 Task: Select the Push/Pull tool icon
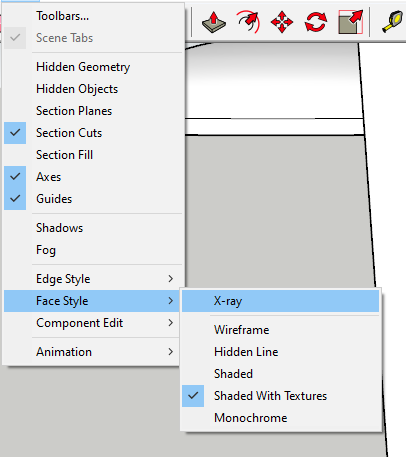214,22
